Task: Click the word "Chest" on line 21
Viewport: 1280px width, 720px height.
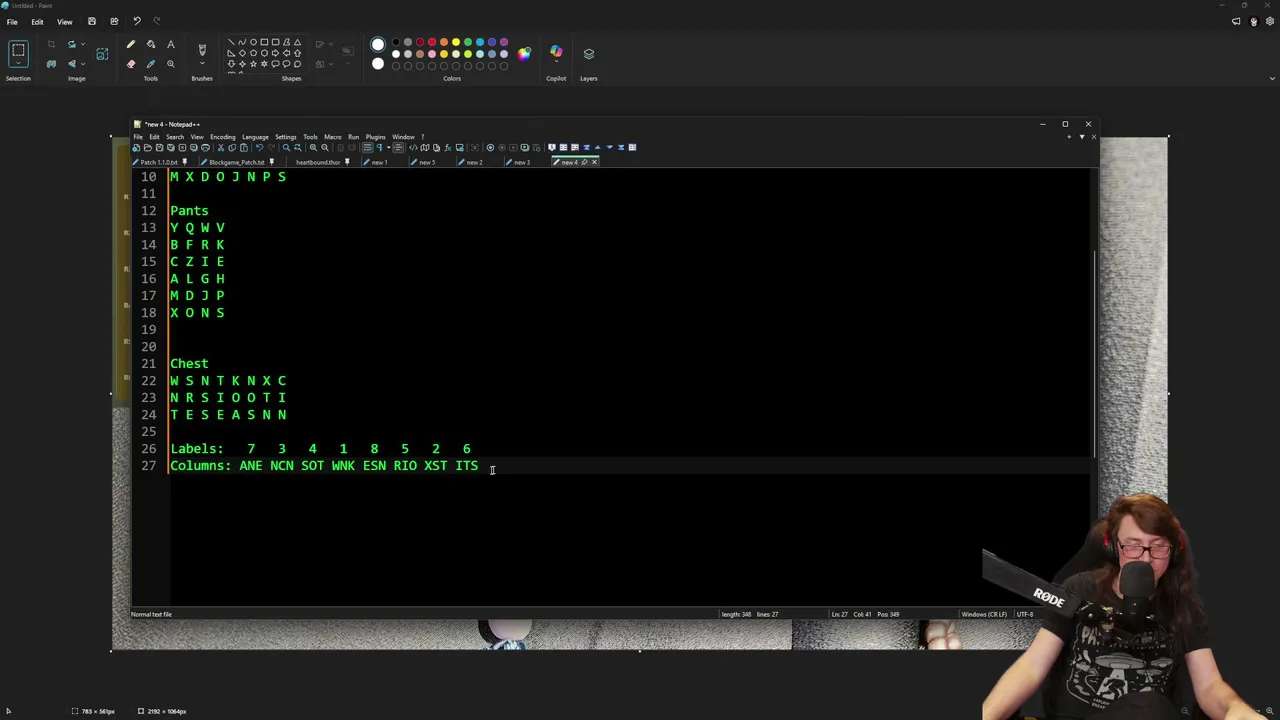Action: 189,364
